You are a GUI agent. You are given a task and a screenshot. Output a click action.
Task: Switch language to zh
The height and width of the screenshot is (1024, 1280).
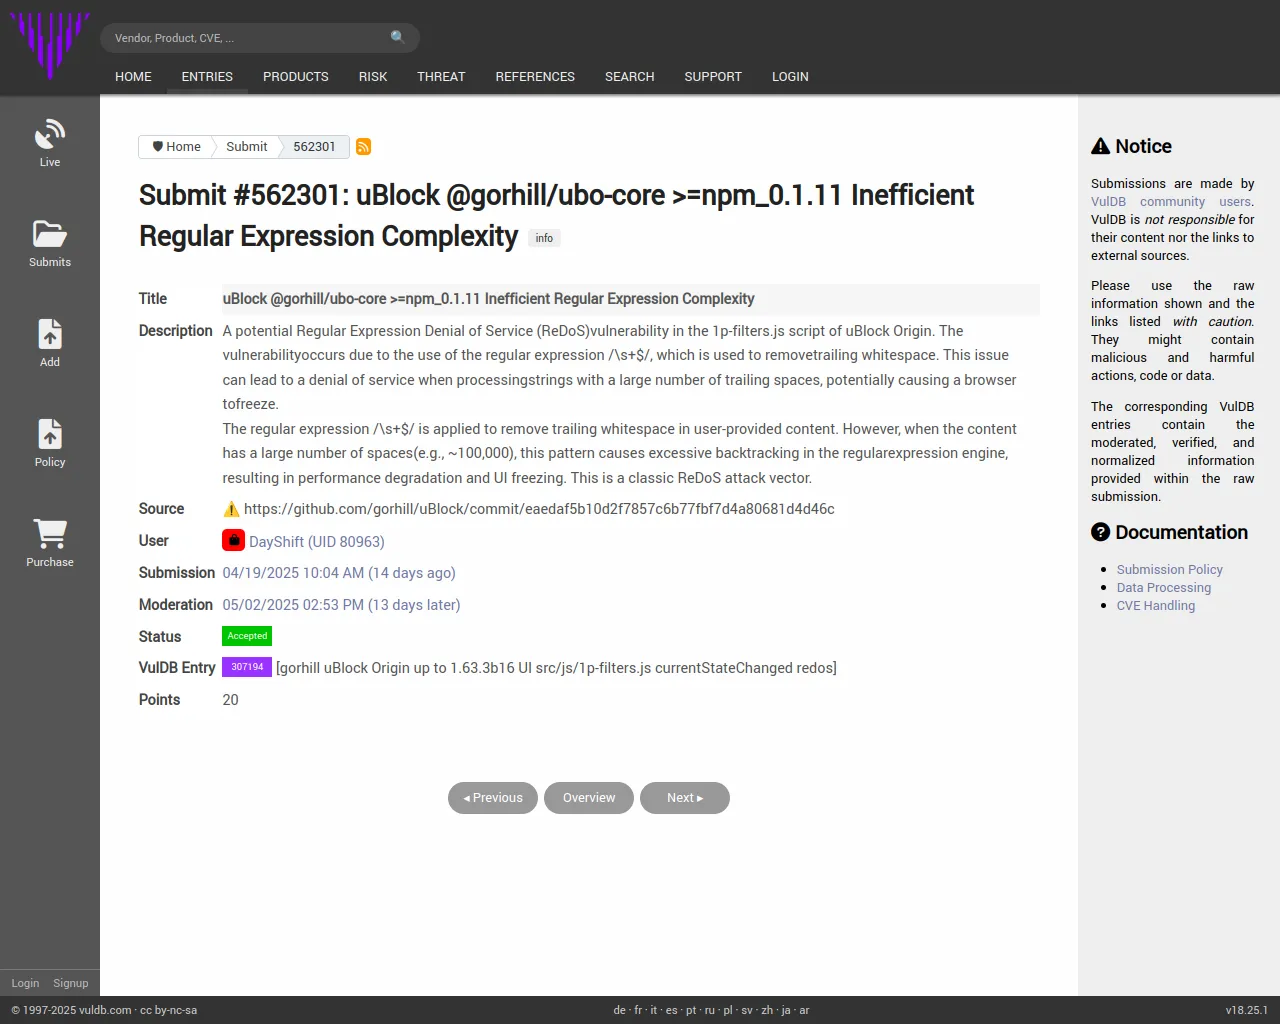click(x=767, y=1010)
